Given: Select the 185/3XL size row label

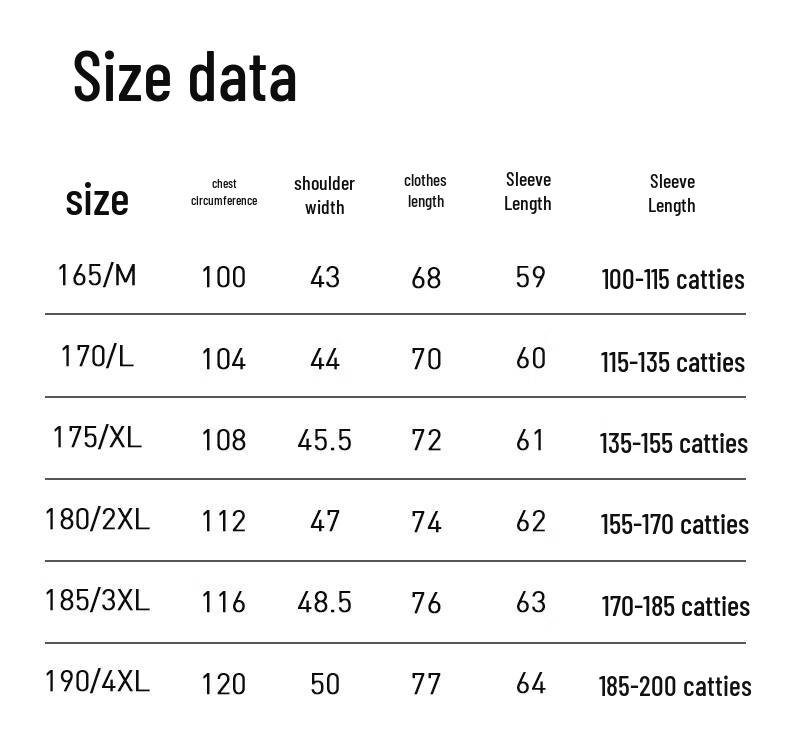Looking at the screenshot, I should tap(97, 600).
